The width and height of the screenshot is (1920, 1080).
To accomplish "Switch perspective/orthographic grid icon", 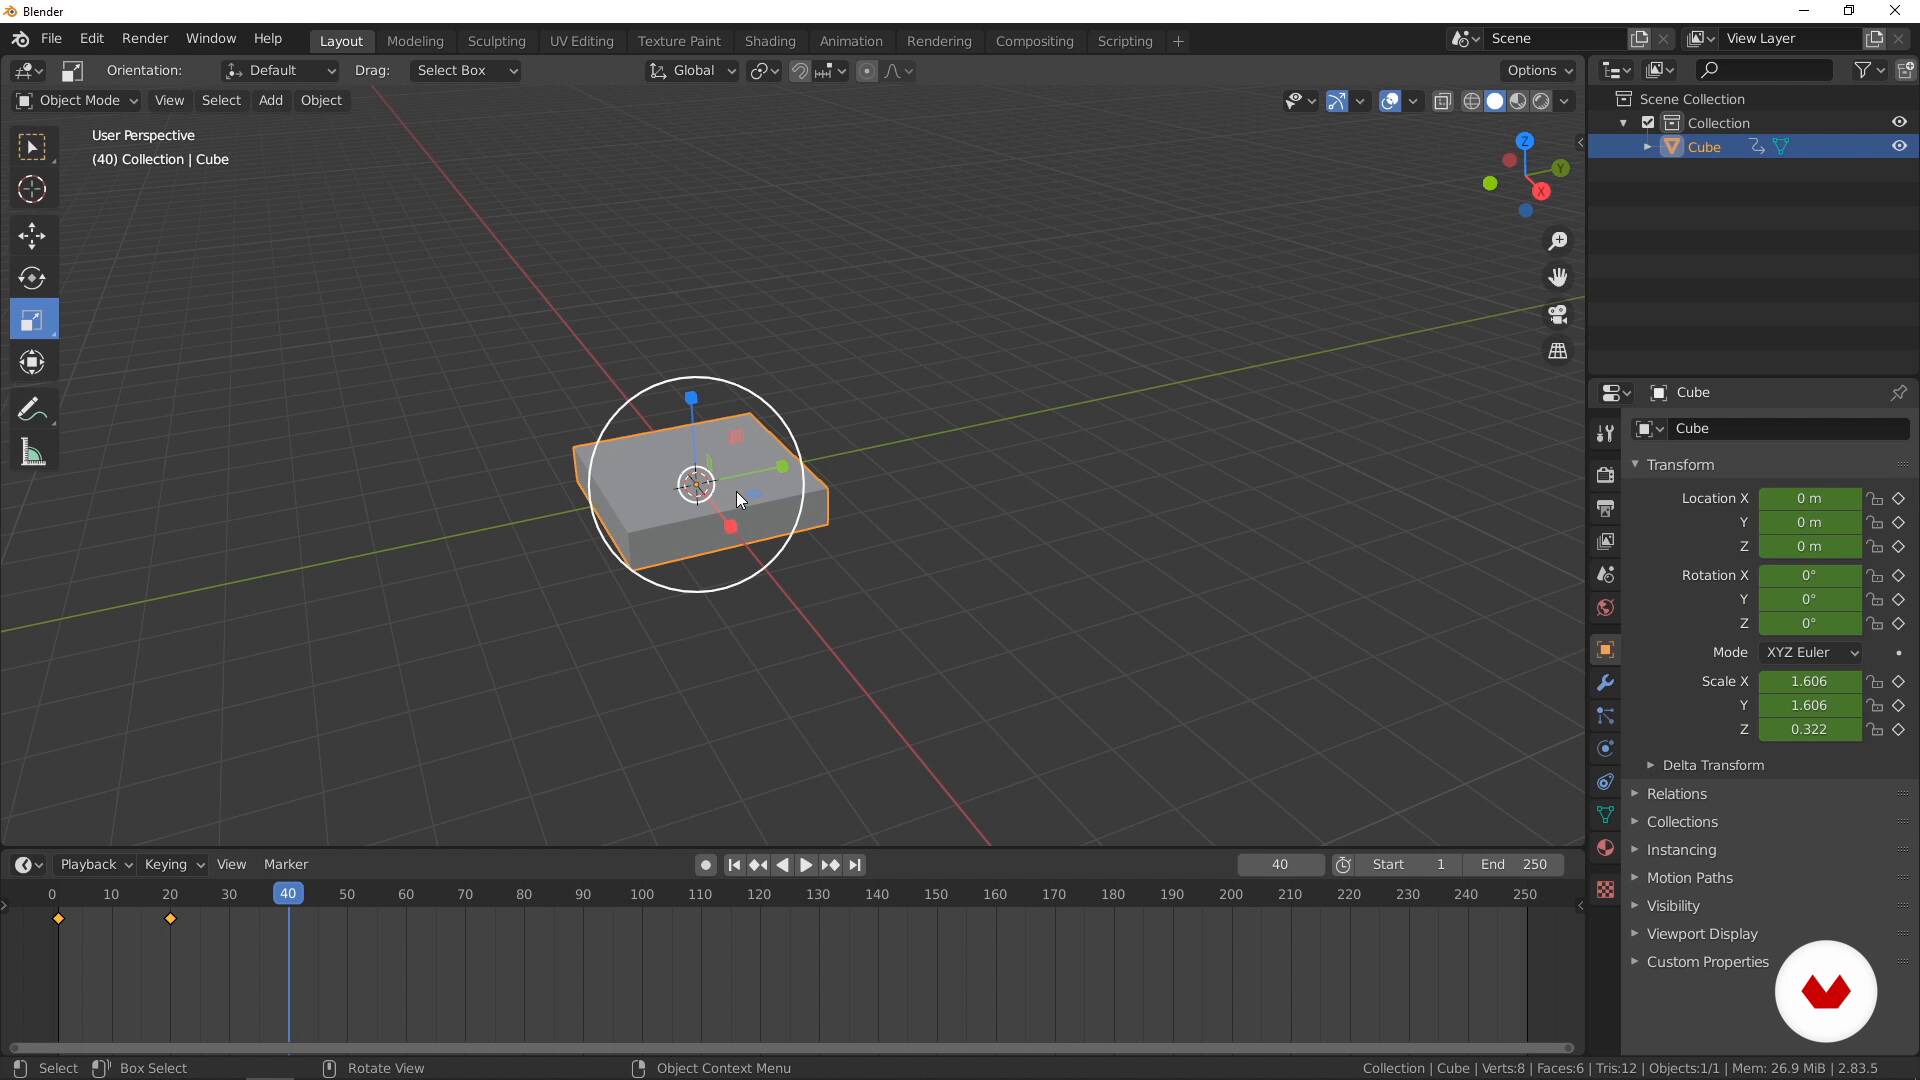I will [x=1558, y=351].
